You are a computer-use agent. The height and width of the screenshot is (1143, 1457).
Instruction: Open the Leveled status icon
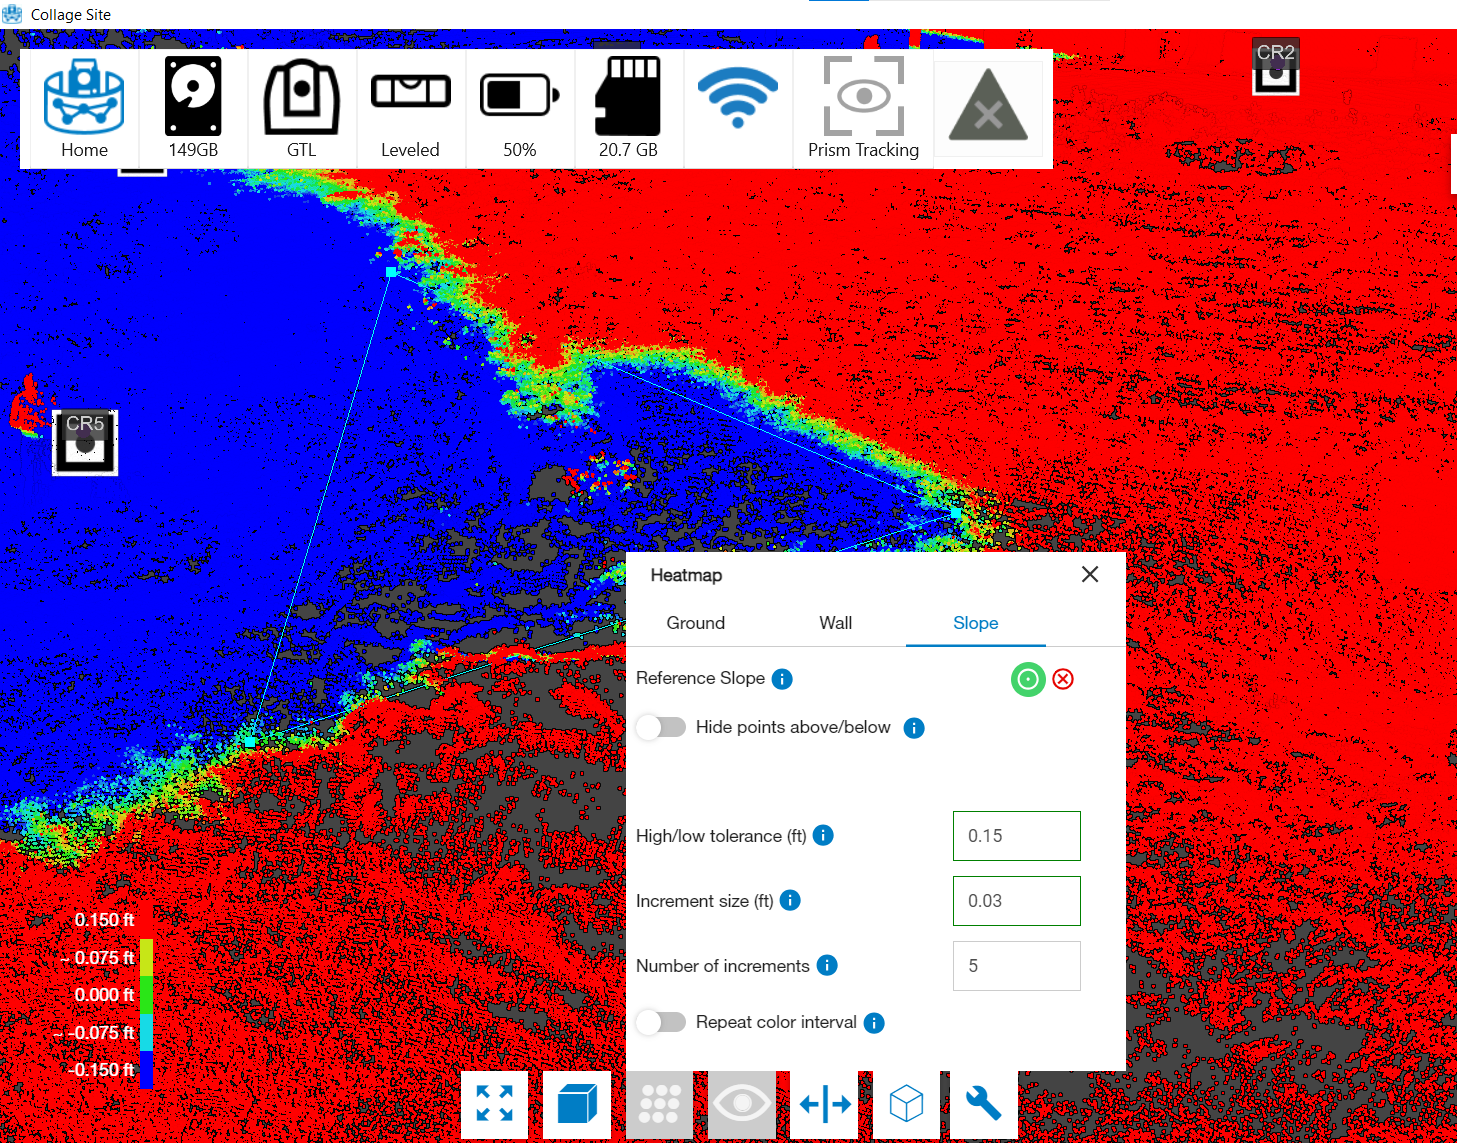410,108
